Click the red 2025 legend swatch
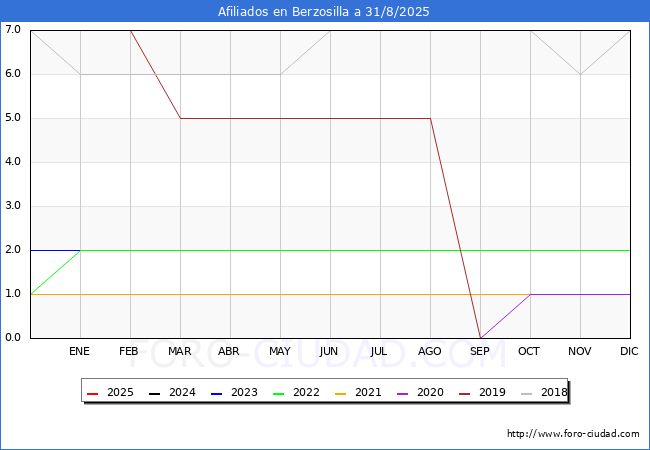The height and width of the screenshot is (450, 650). click(92, 393)
